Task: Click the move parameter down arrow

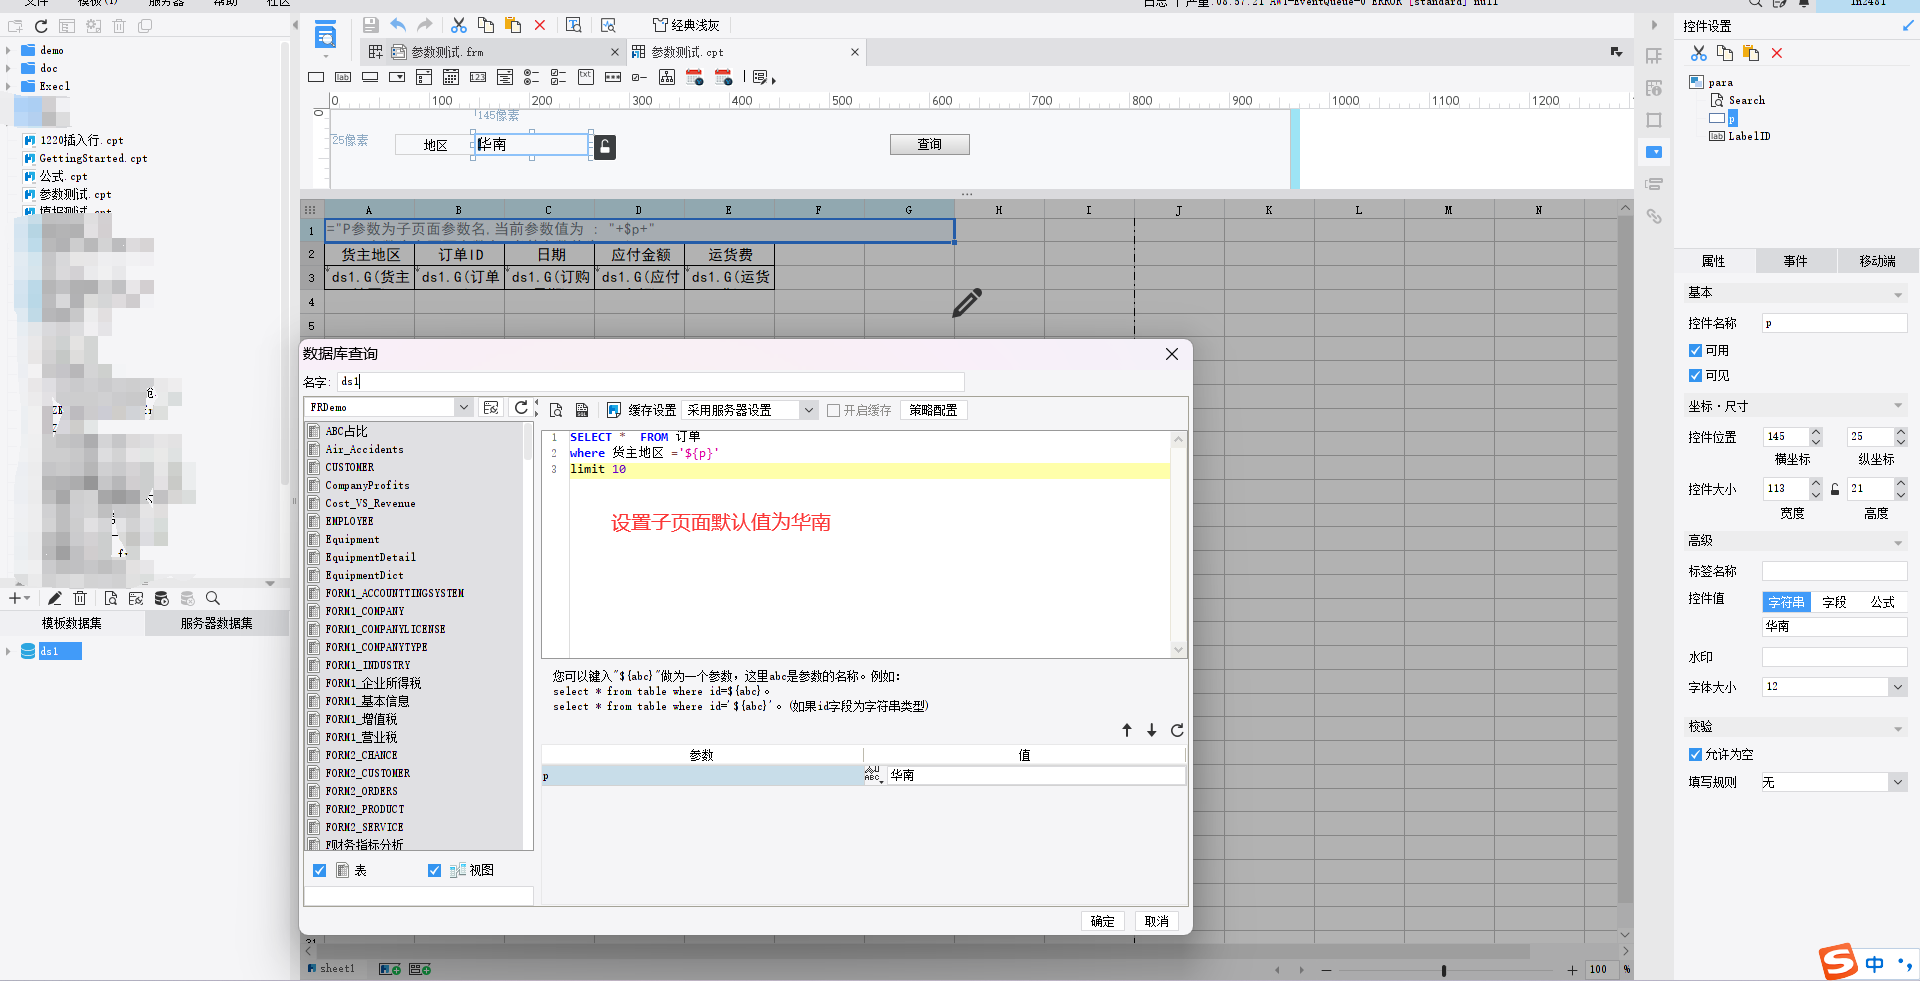Action: (1152, 731)
